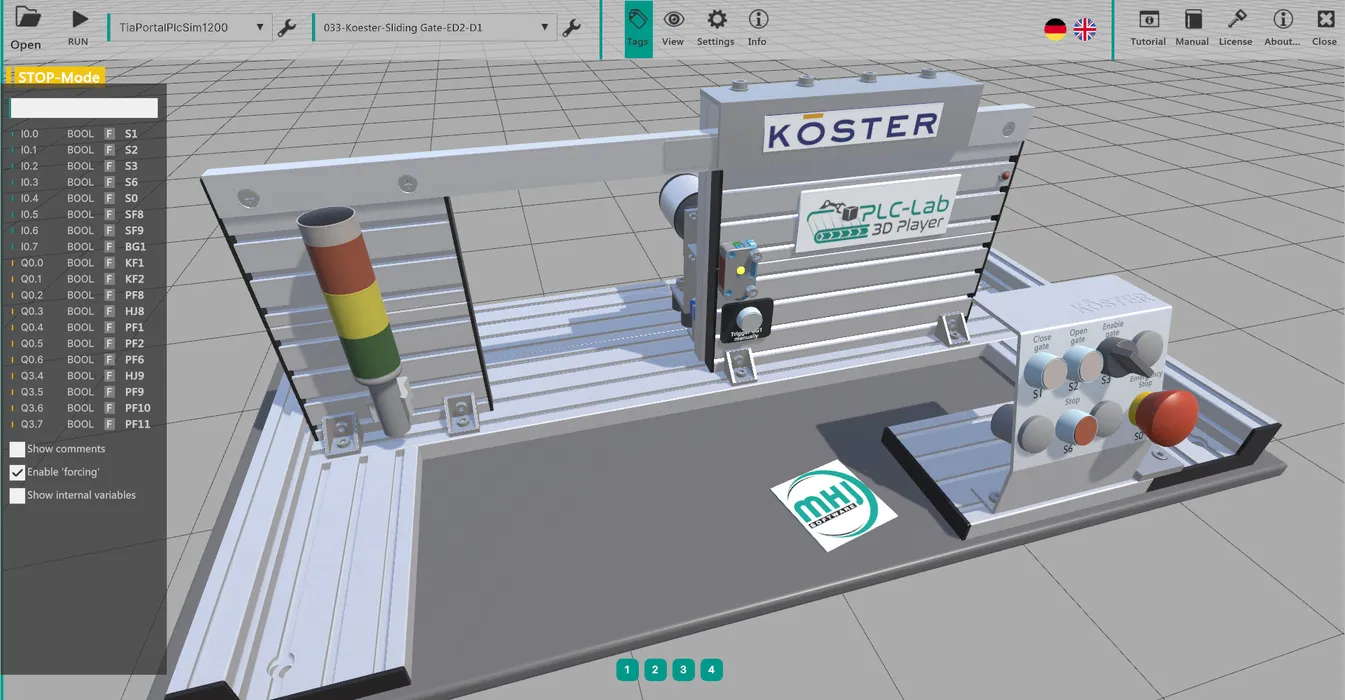Toggle the F force button for PF1
1345x700 pixels.
click(109, 327)
